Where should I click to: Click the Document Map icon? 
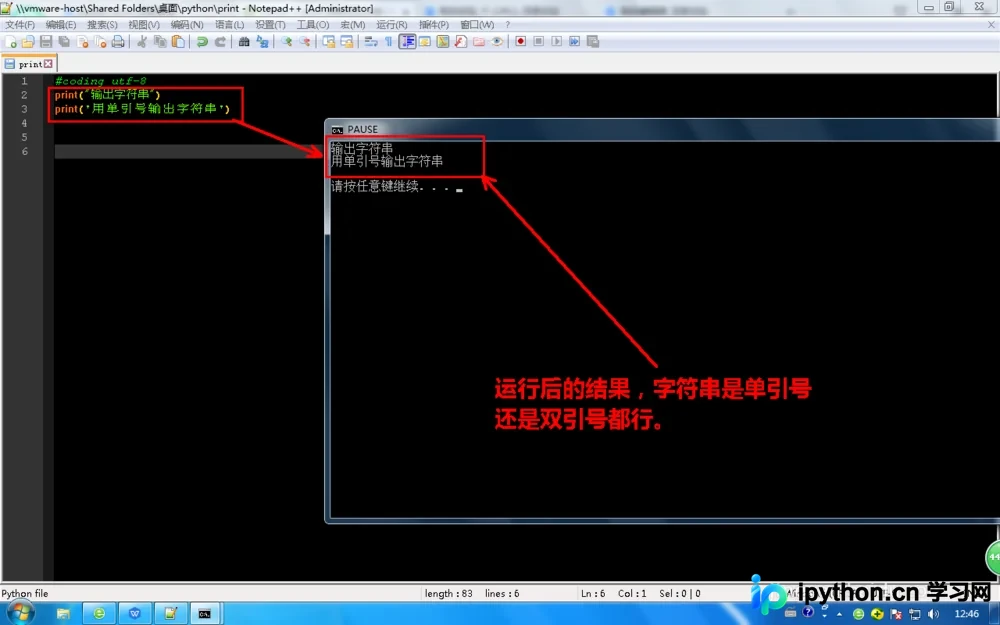tap(443, 41)
